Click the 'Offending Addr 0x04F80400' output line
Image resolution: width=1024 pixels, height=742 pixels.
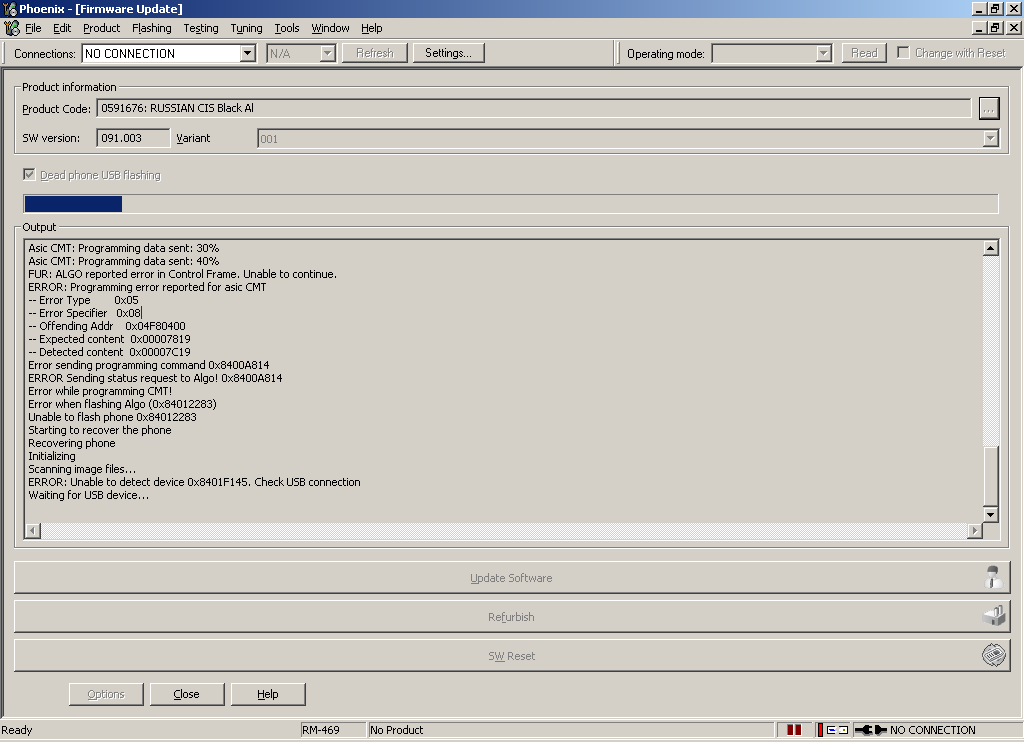(x=106, y=326)
